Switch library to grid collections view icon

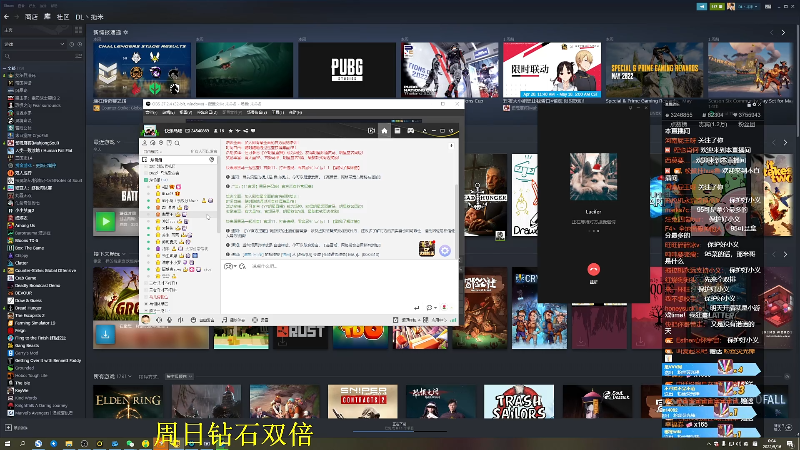coord(79,31)
